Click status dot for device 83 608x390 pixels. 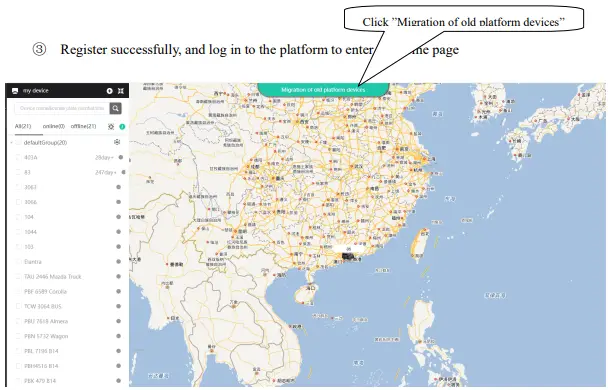coord(123,172)
